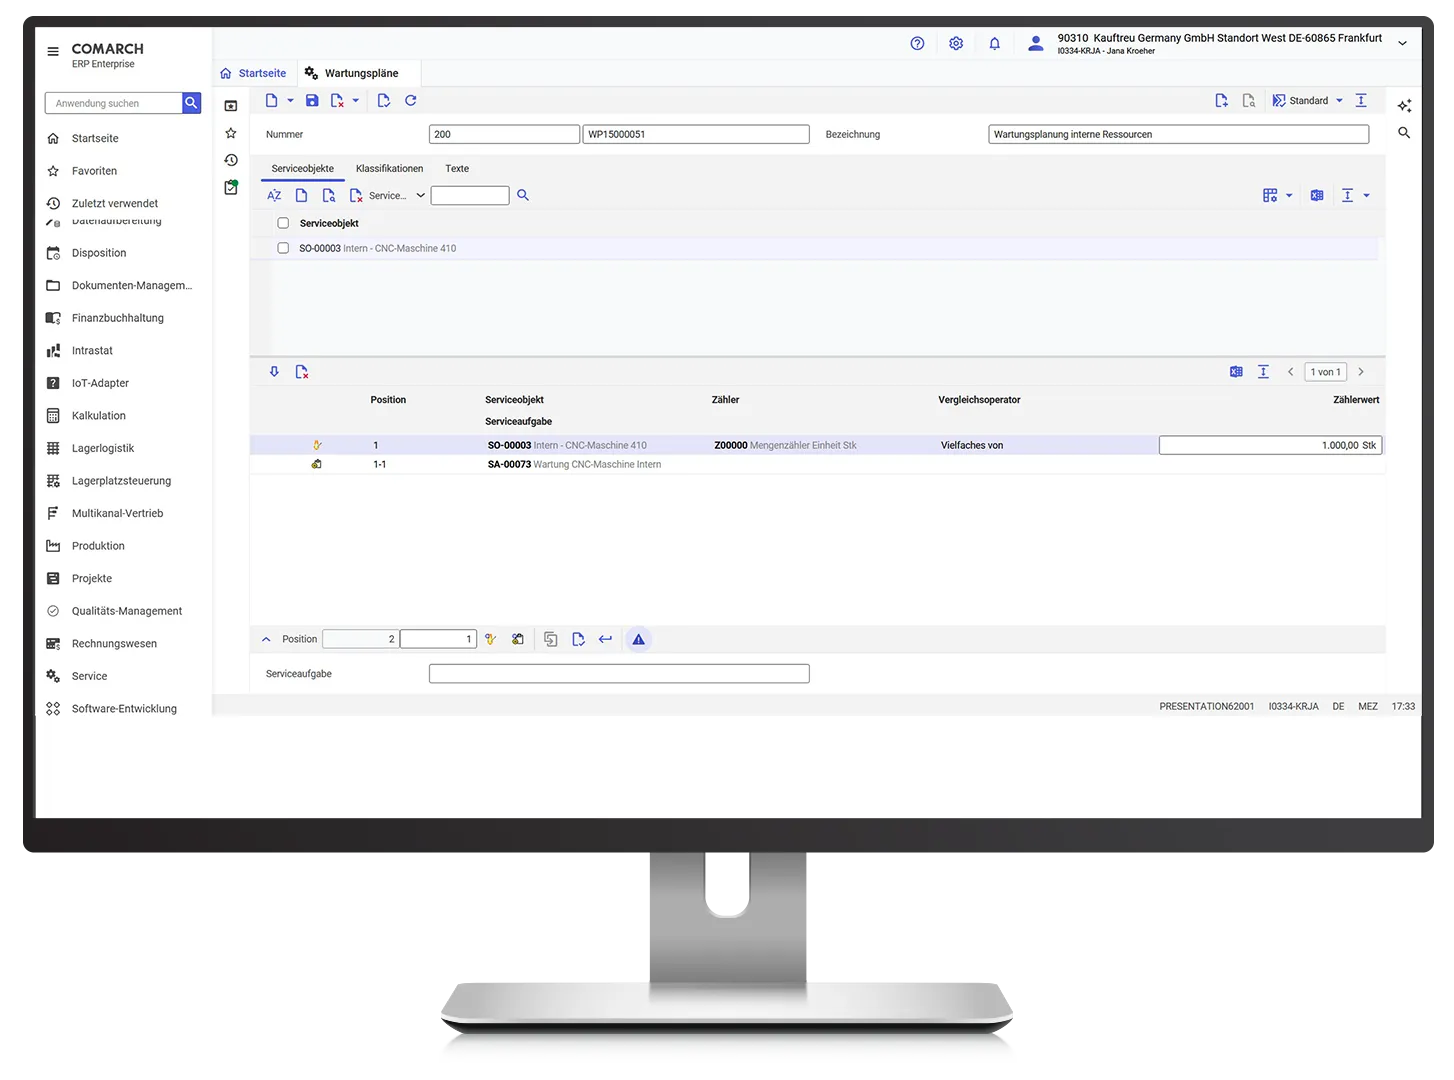This screenshot has width=1454, height=1080.
Task: Click the Serviceaufgabe input field
Action: coord(618,674)
